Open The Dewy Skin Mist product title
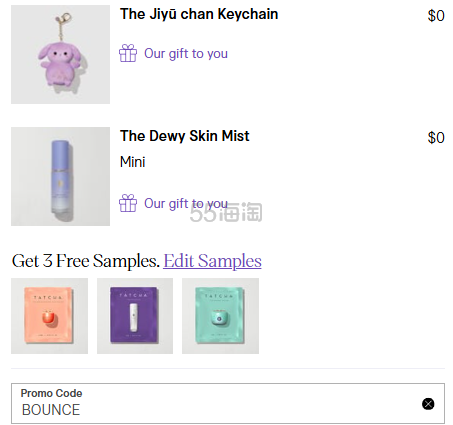This screenshot has height=425, width=453. (x=185, y=136)
